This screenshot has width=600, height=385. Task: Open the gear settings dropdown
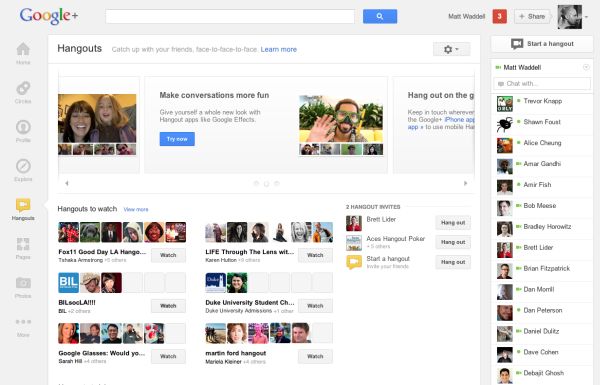(451, 49)
